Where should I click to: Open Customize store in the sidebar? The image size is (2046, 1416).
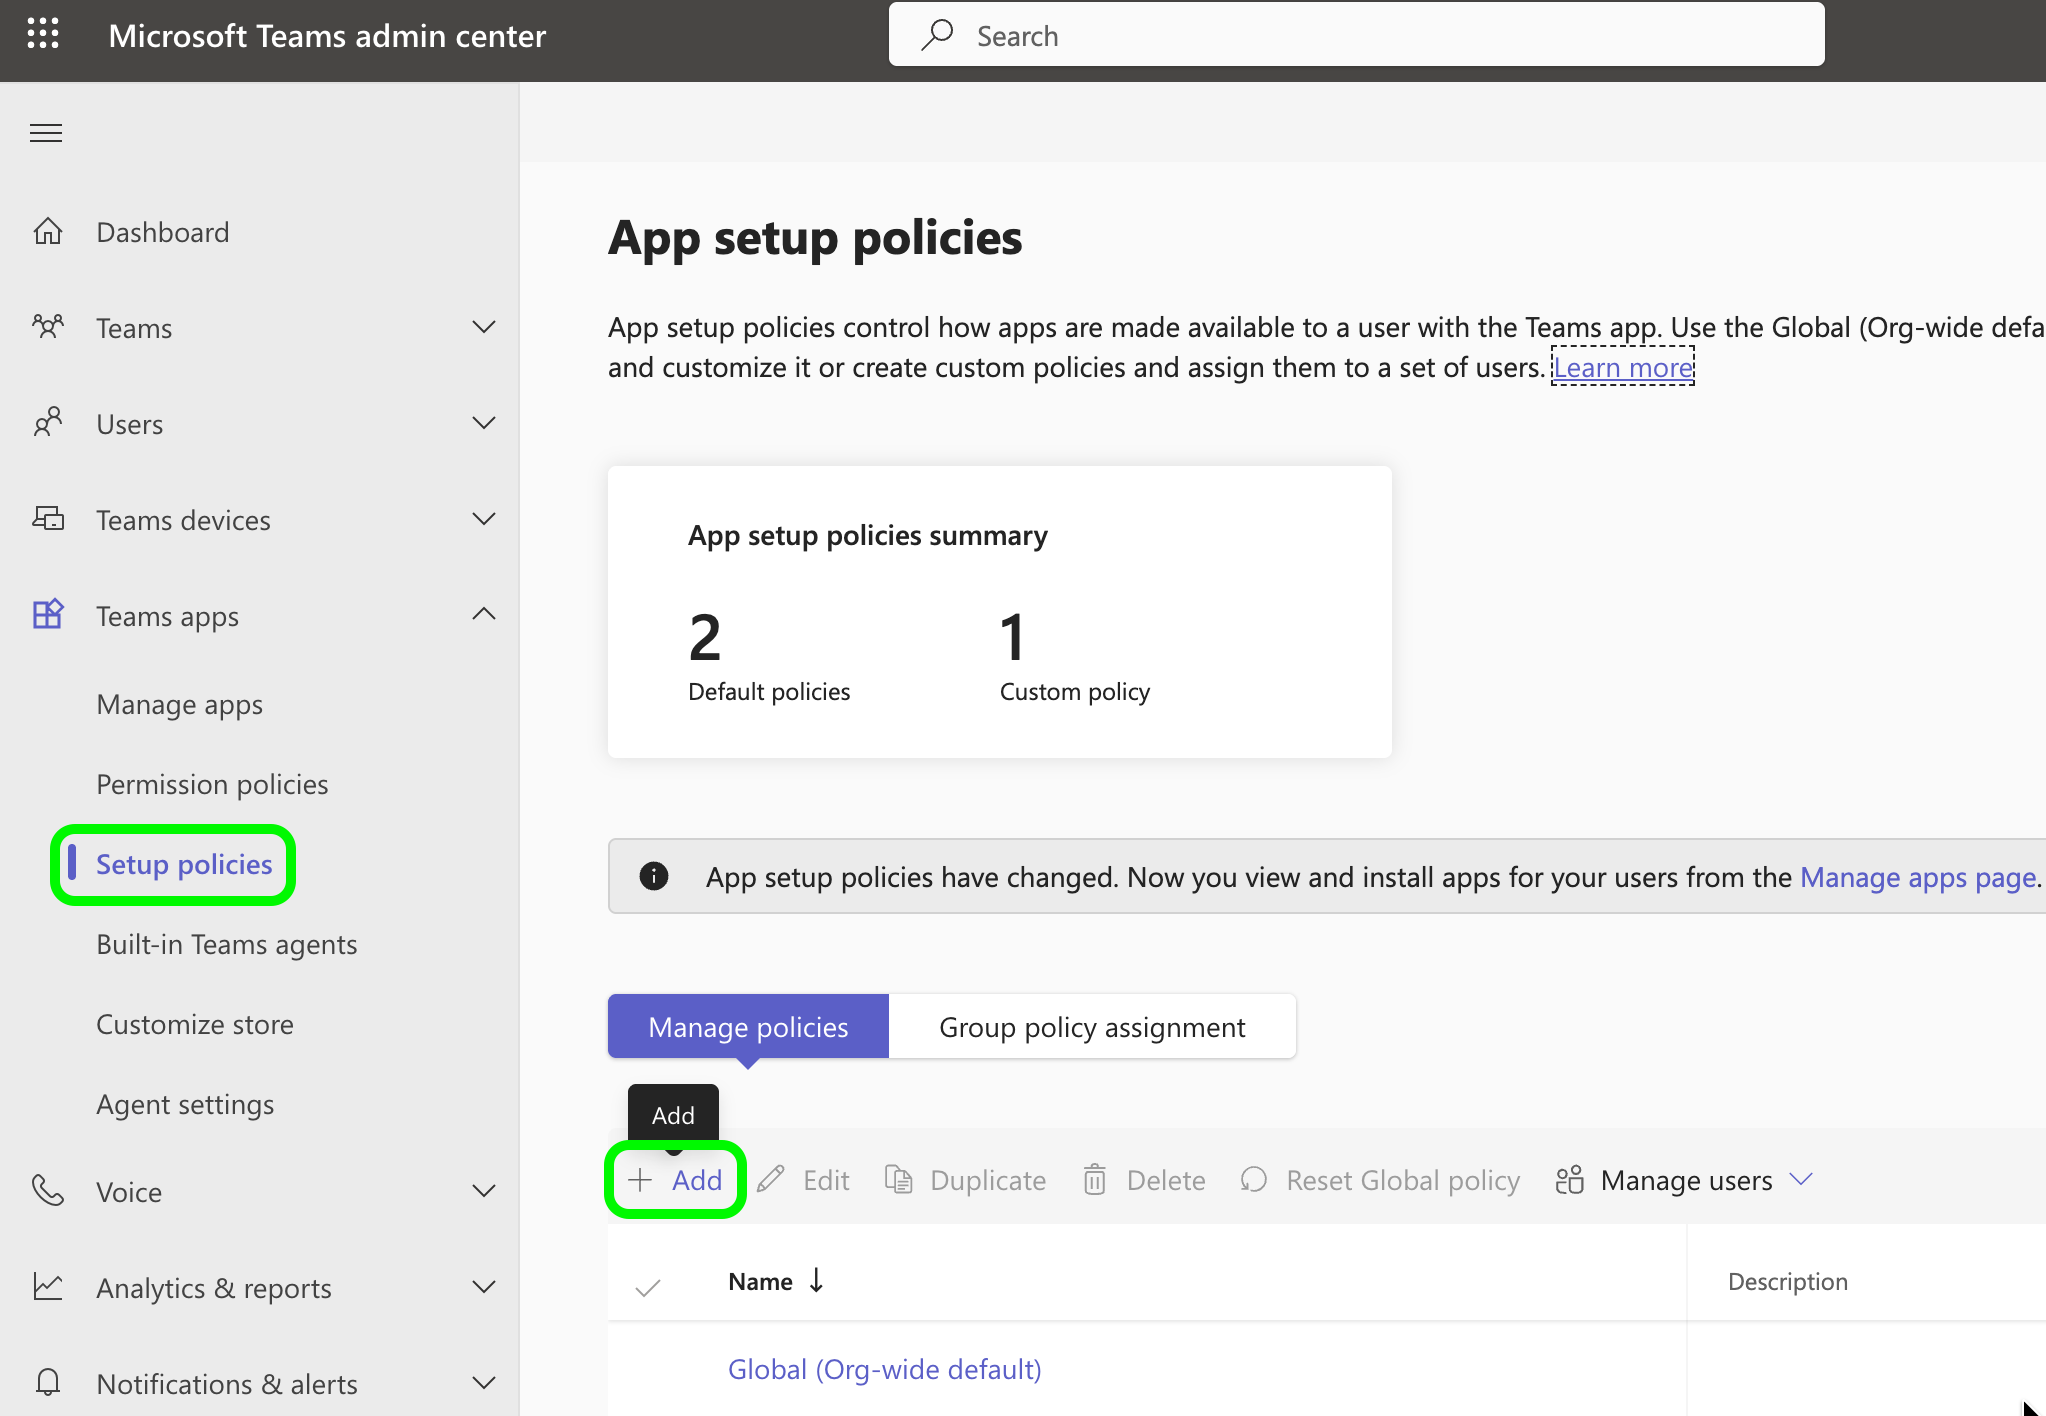[x=195, y=1024]
